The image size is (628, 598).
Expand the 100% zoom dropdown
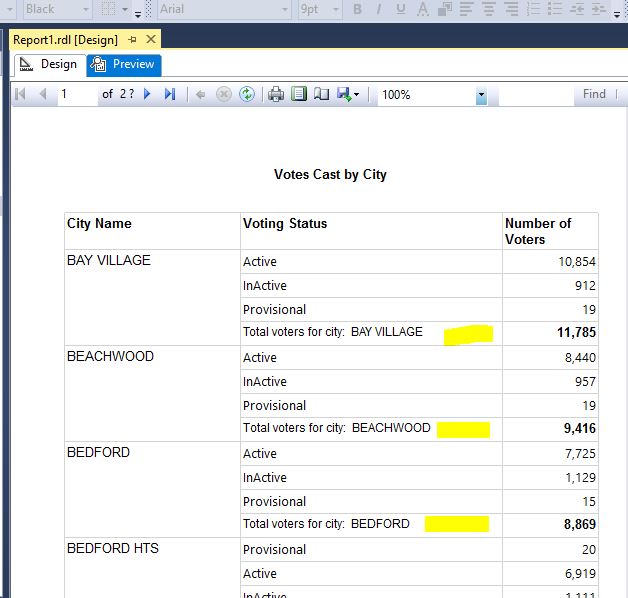click(x=481, y=95)
